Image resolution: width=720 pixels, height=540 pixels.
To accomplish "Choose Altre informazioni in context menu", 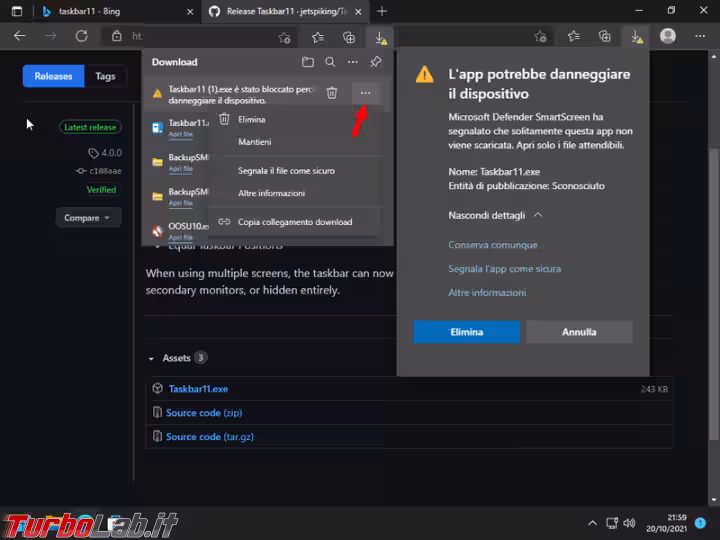I will pyautogui.click(x=271, y=193).
